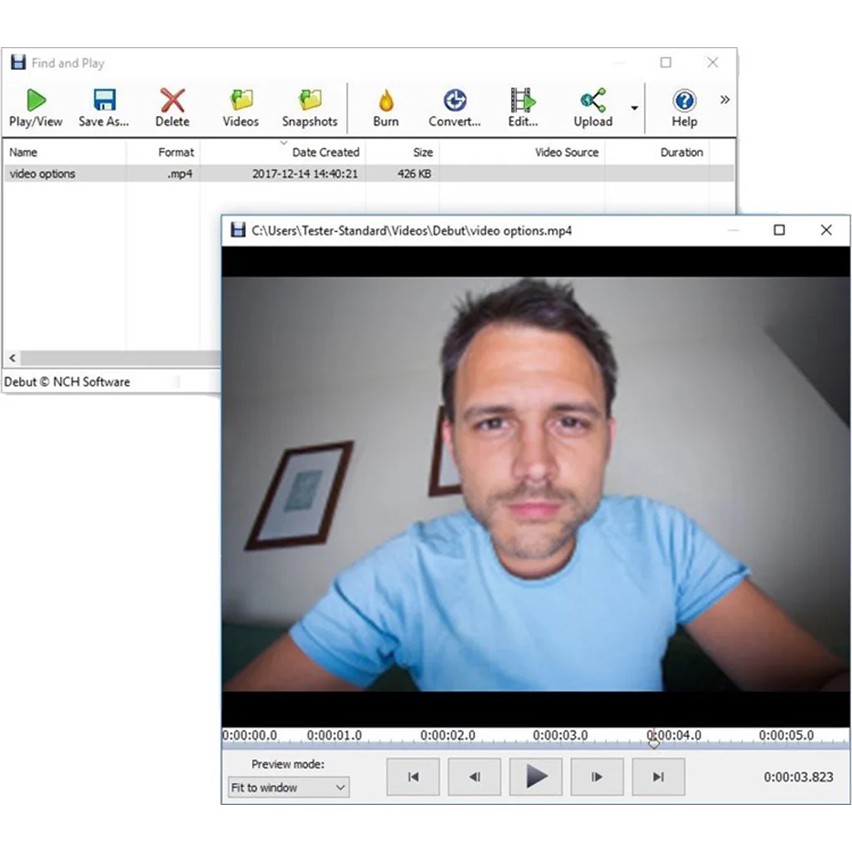Viewport: 852px width, 852px height.
Task: Show hidden toolbar items via overflow chevron
Action: [x=725, y=100]
